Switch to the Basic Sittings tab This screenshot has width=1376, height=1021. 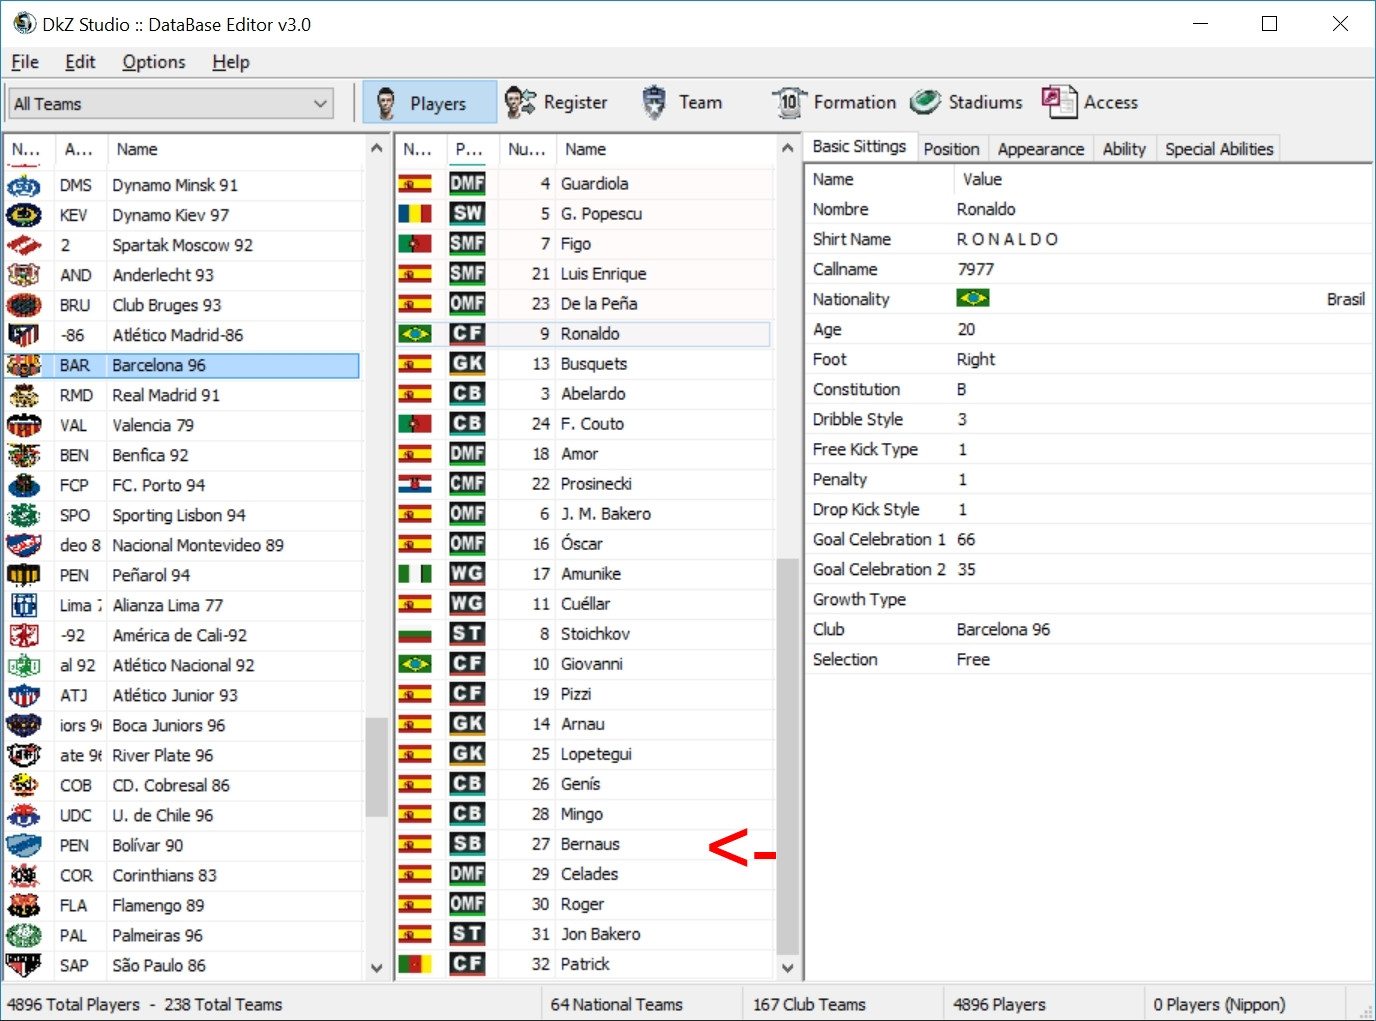(859, 147)
